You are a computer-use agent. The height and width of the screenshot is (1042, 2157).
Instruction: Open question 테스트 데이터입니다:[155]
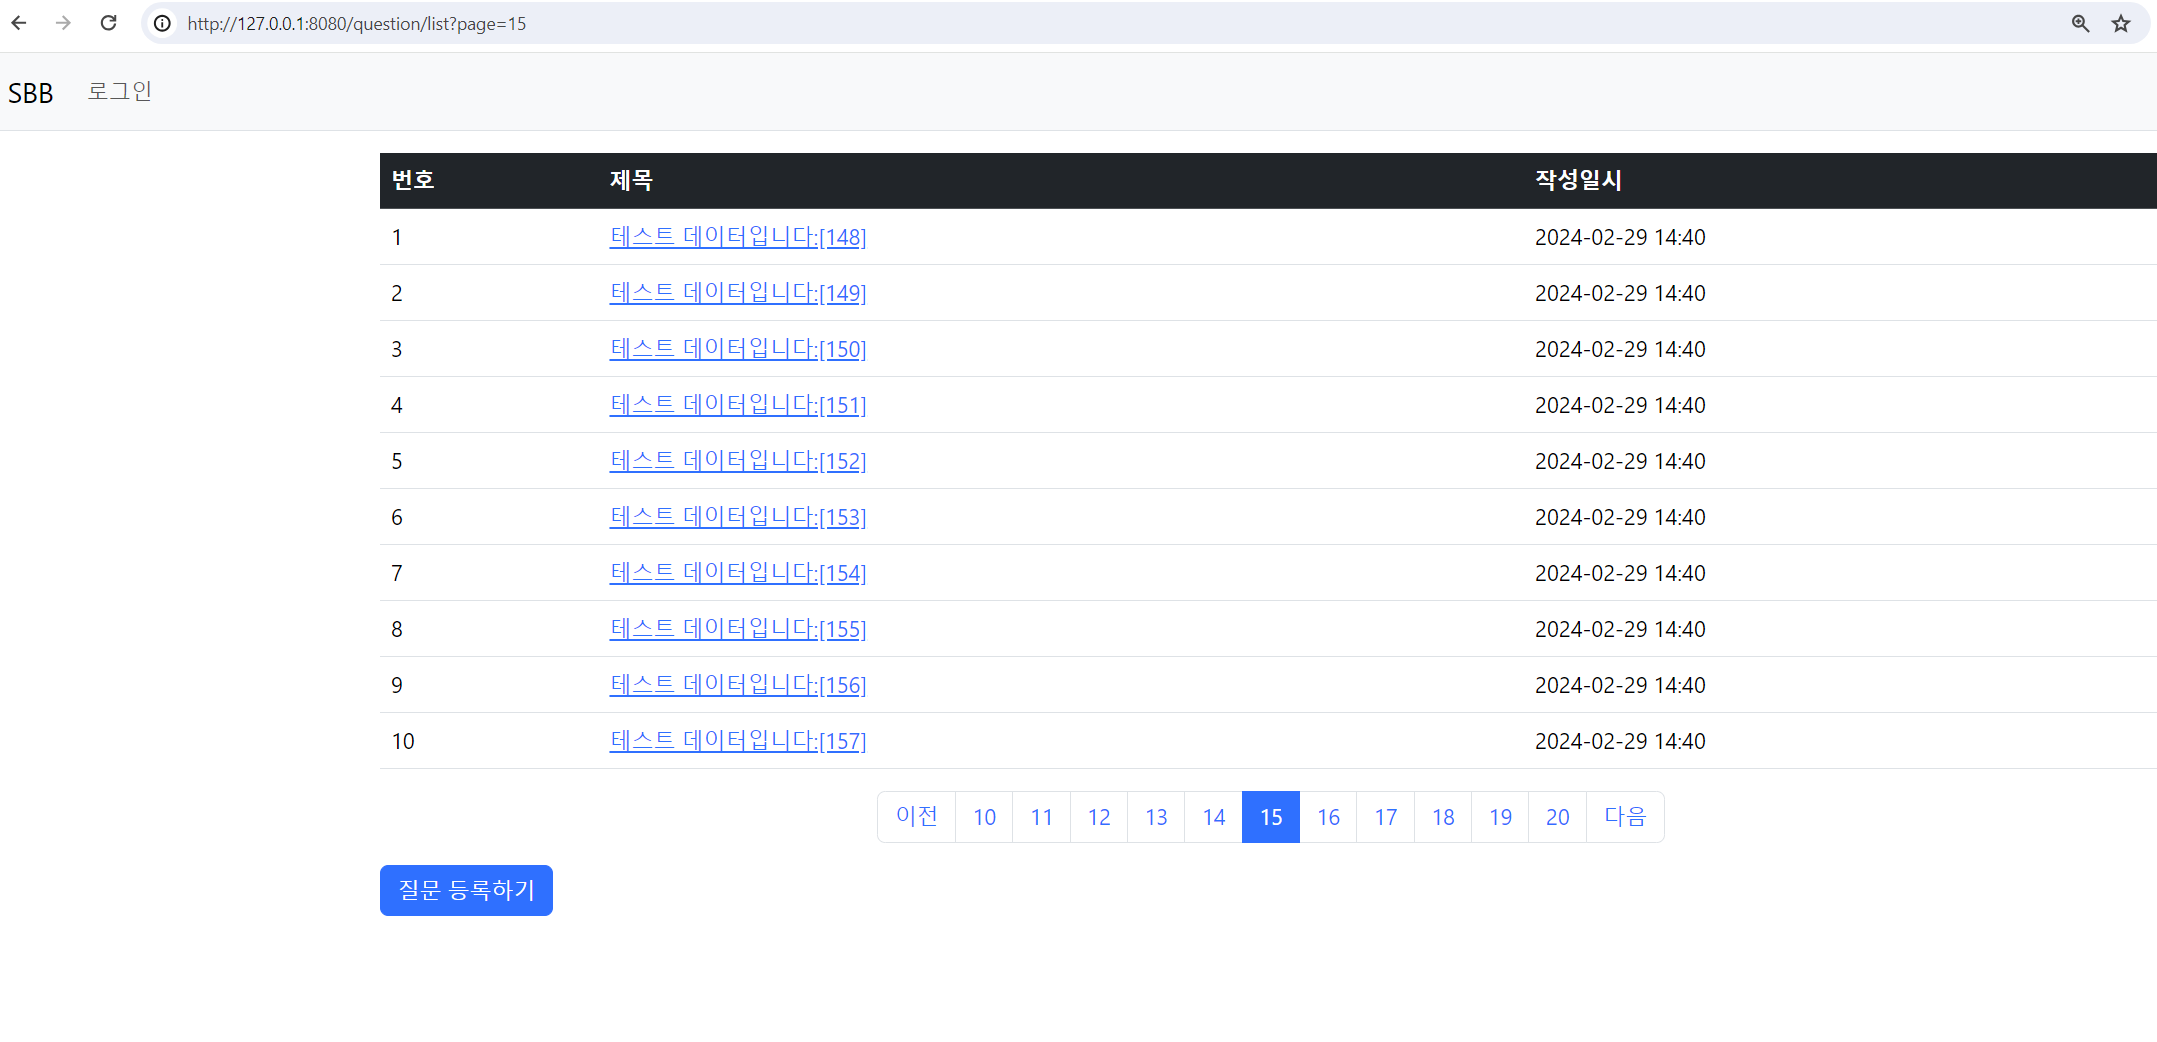pyautogui.click(x=738, y=629)
